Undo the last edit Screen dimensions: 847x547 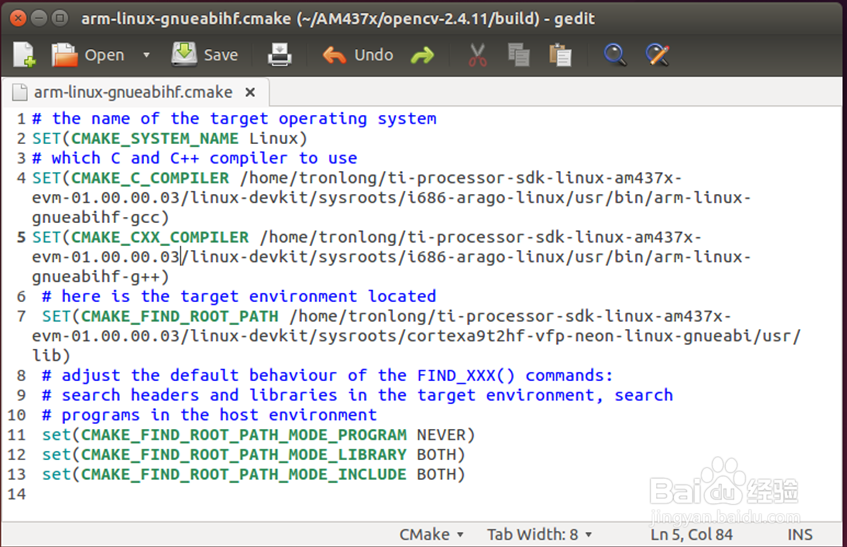click(358, 55)
